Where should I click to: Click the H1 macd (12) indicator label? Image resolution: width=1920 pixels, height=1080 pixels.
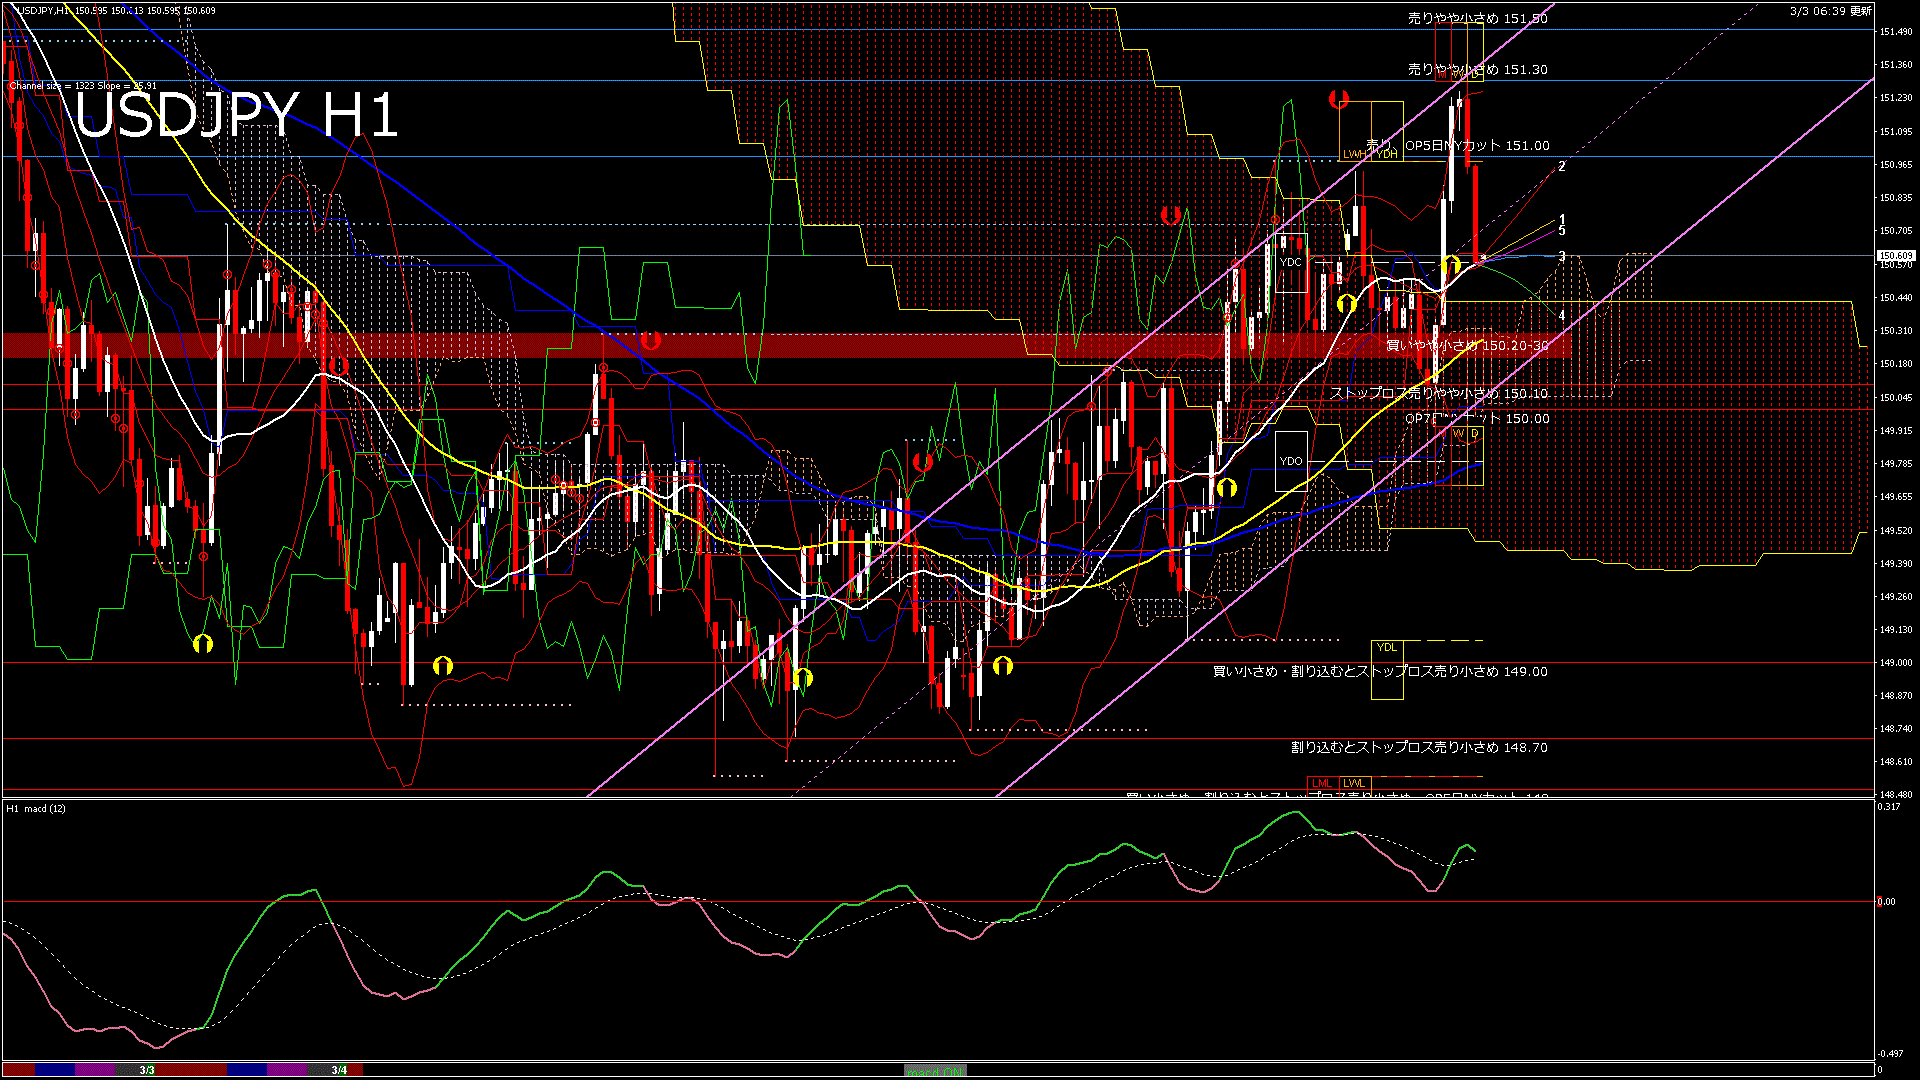pos(37,808)
